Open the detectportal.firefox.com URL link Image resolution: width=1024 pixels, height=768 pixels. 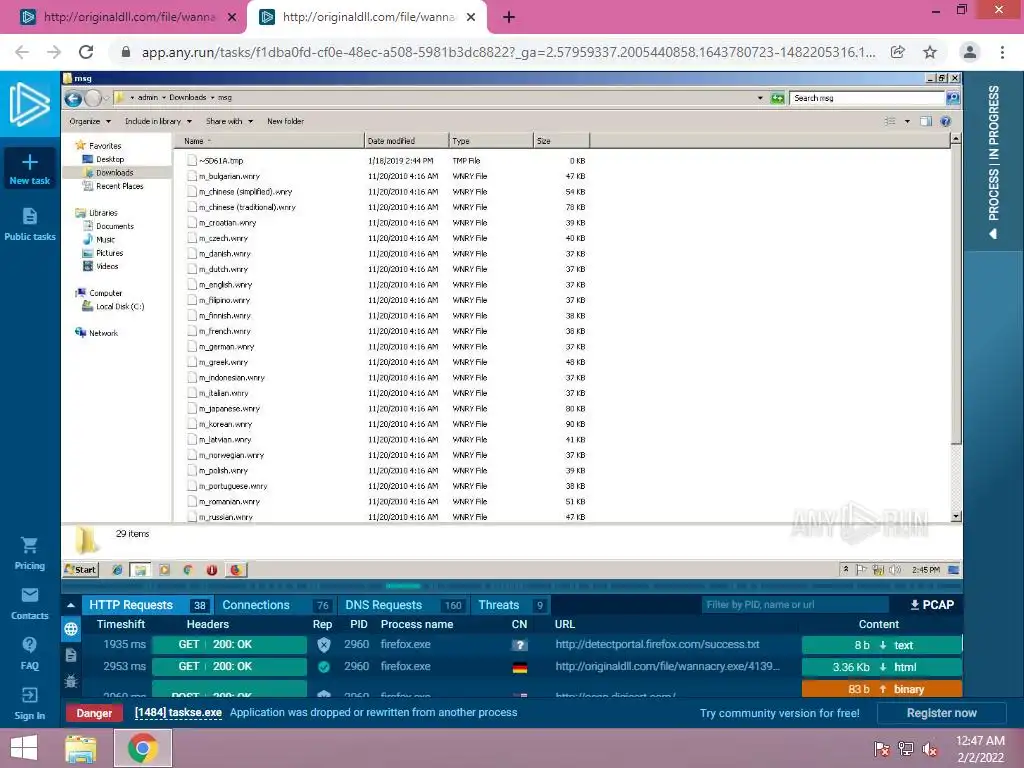[x=657, y=644]
